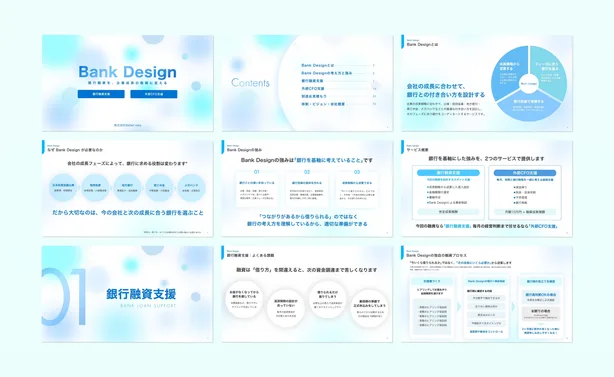This screenshot has width=614, height=377.
Task: Click the large 'Bank Design' title text
Action: tap(127, 72)
